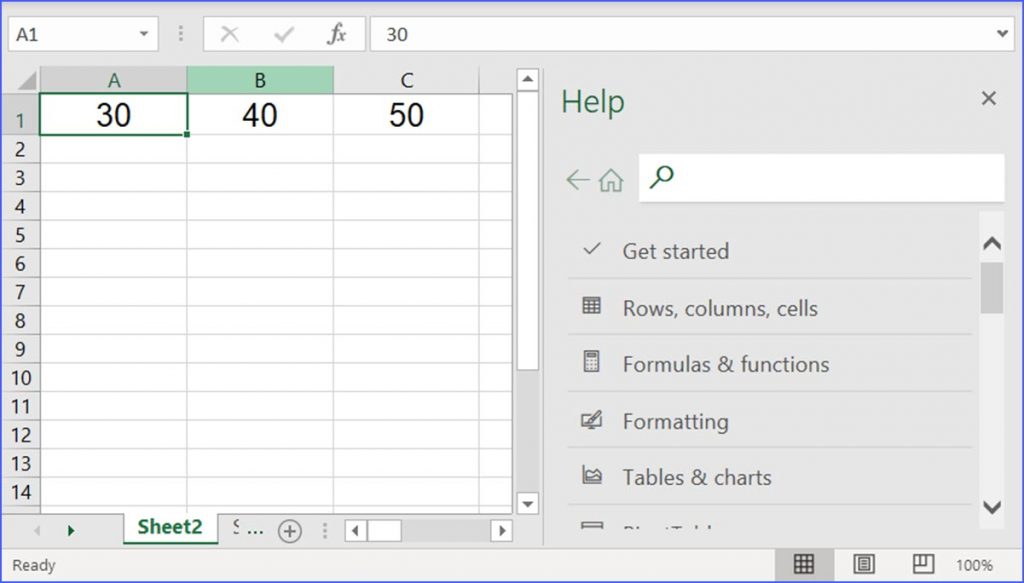Open the Rows, columns, cells help topic
Screen dimensions: 1024x583
pos(720,308)
